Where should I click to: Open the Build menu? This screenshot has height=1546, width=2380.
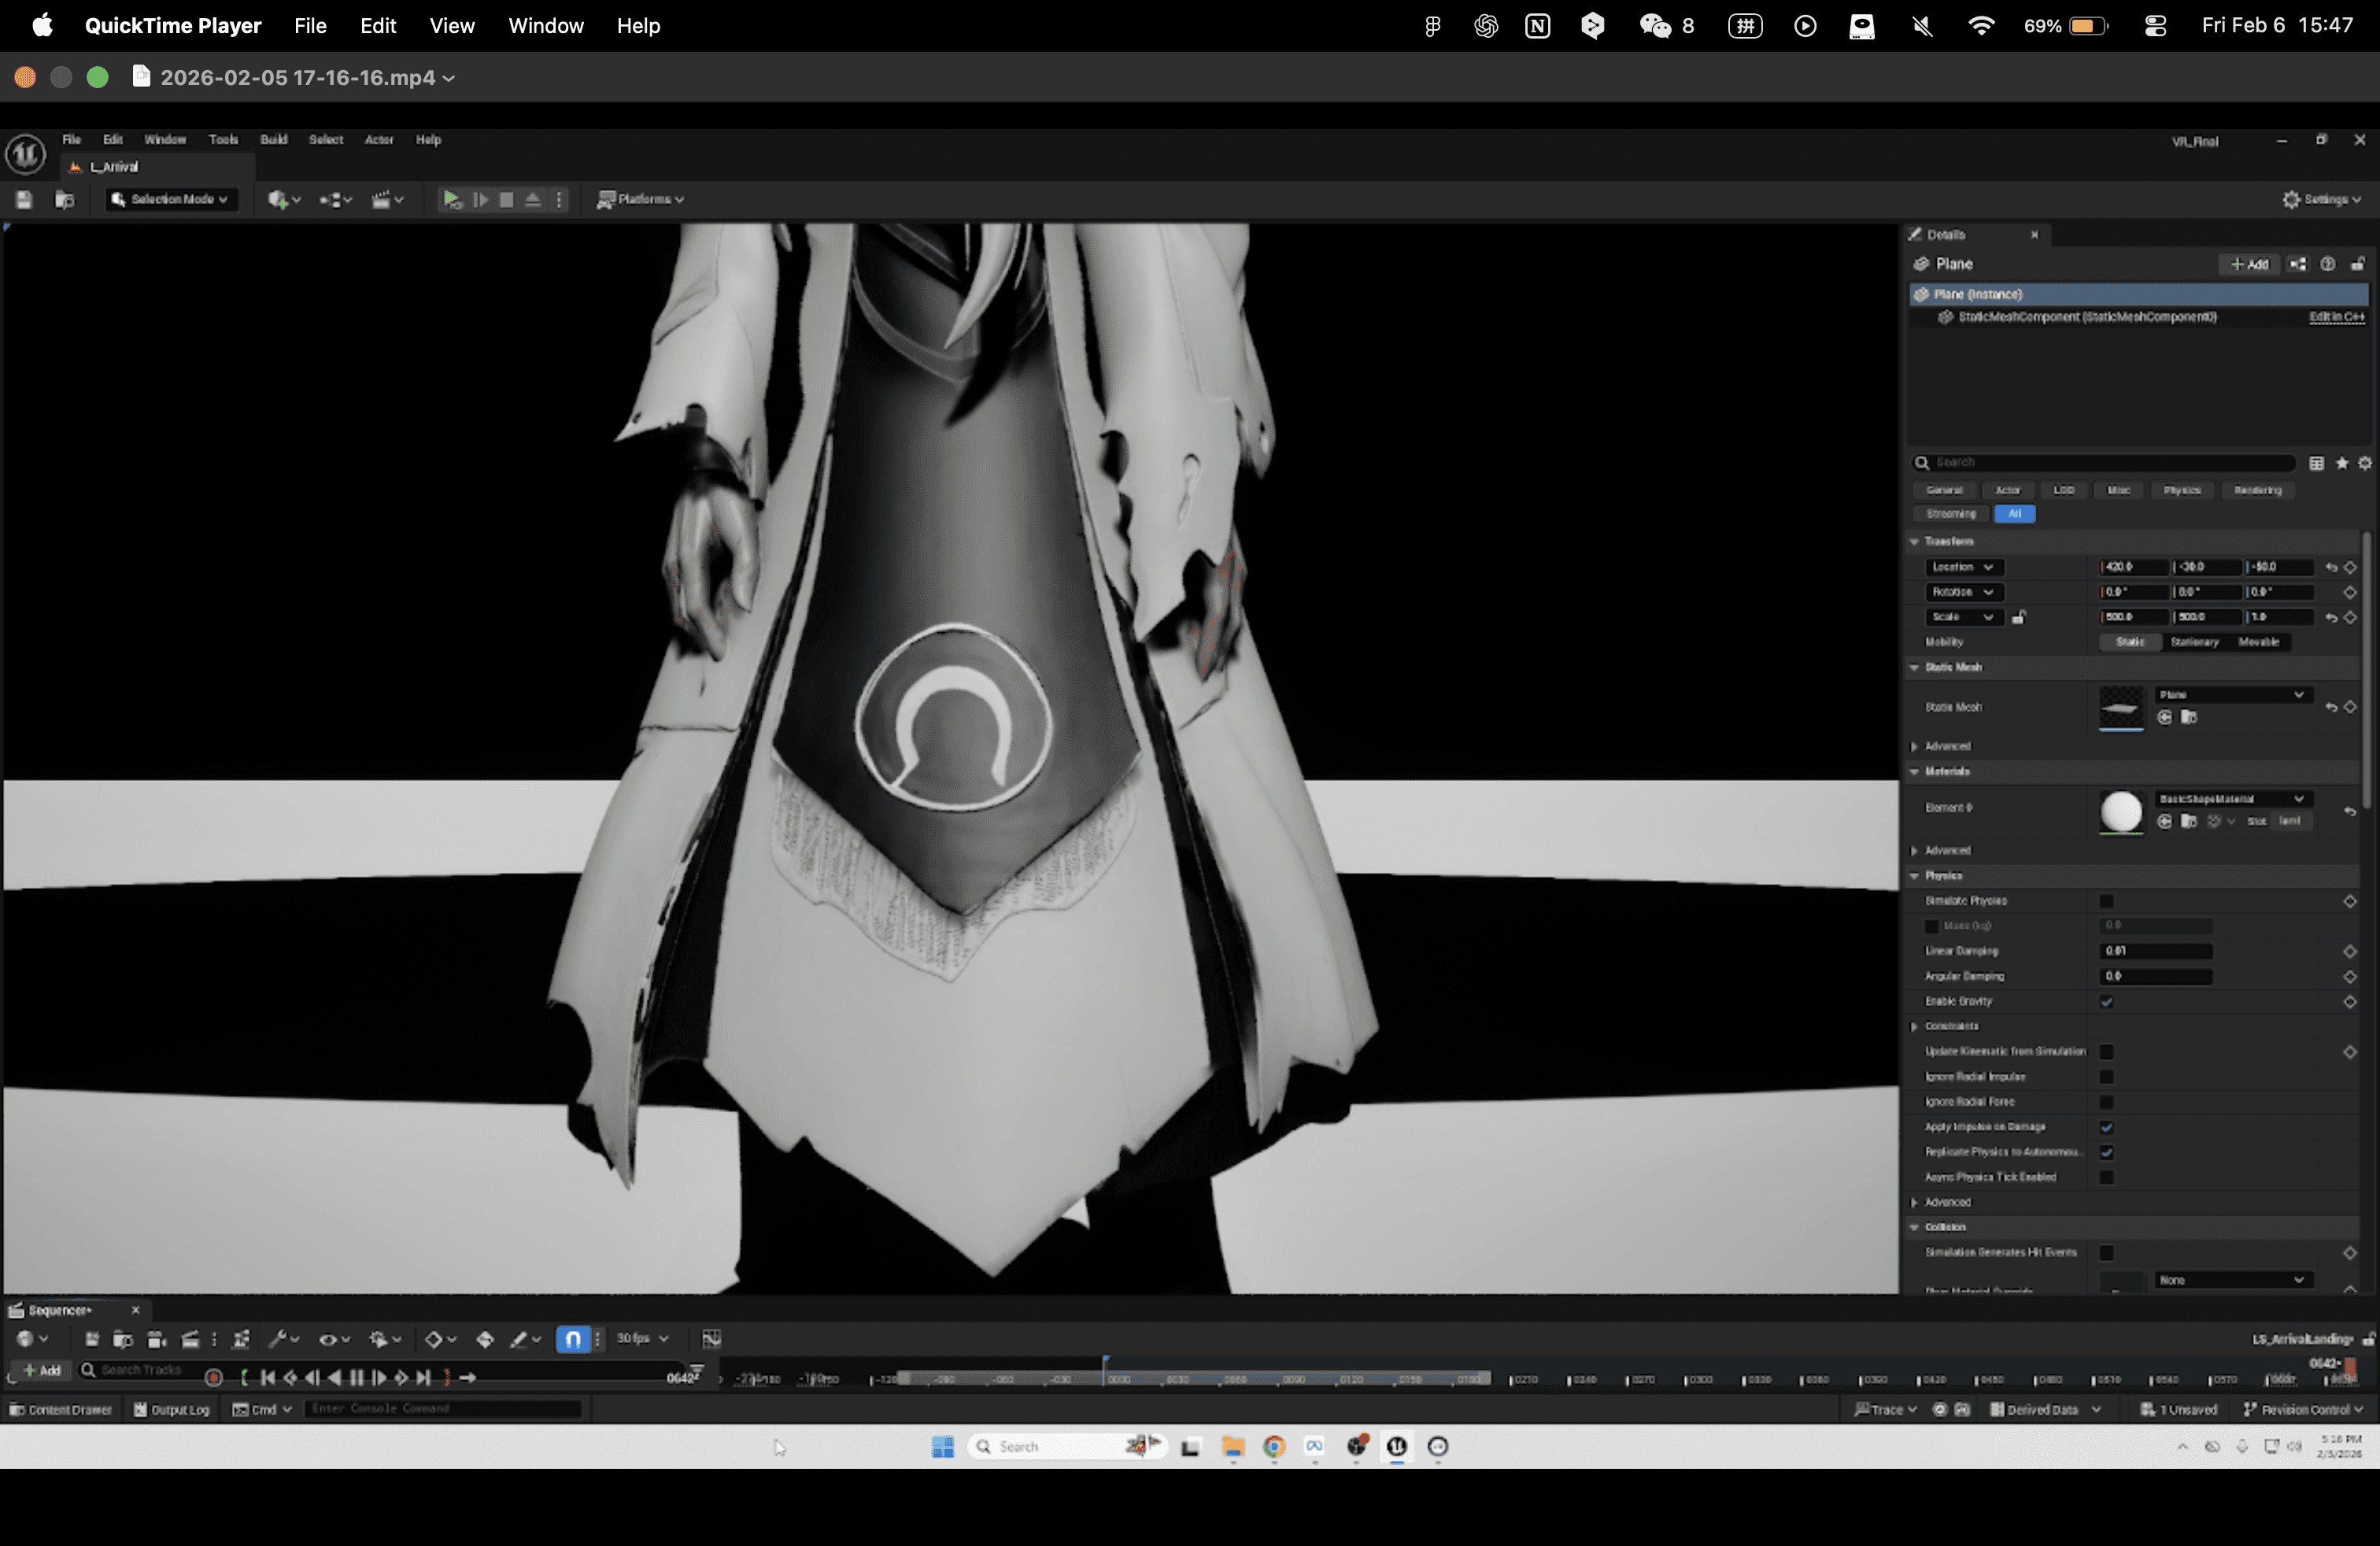click(273, 139)
